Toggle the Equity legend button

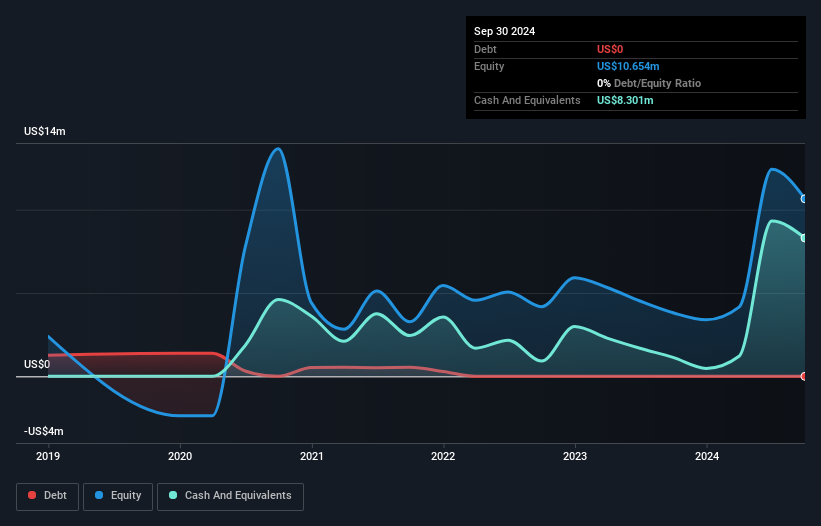118,496
